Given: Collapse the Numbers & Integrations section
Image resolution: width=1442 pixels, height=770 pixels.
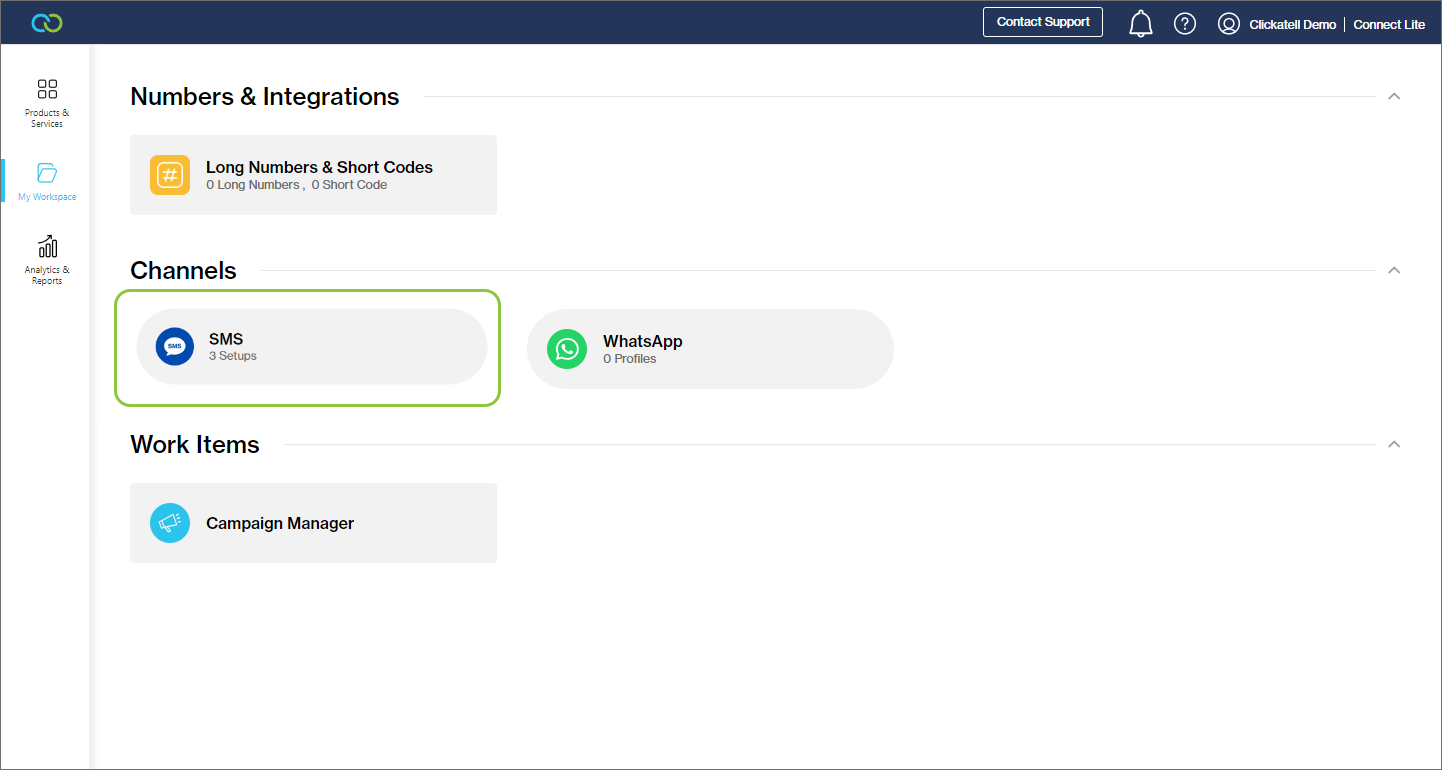Looking at the screenshot, I should coord(1394,97).
